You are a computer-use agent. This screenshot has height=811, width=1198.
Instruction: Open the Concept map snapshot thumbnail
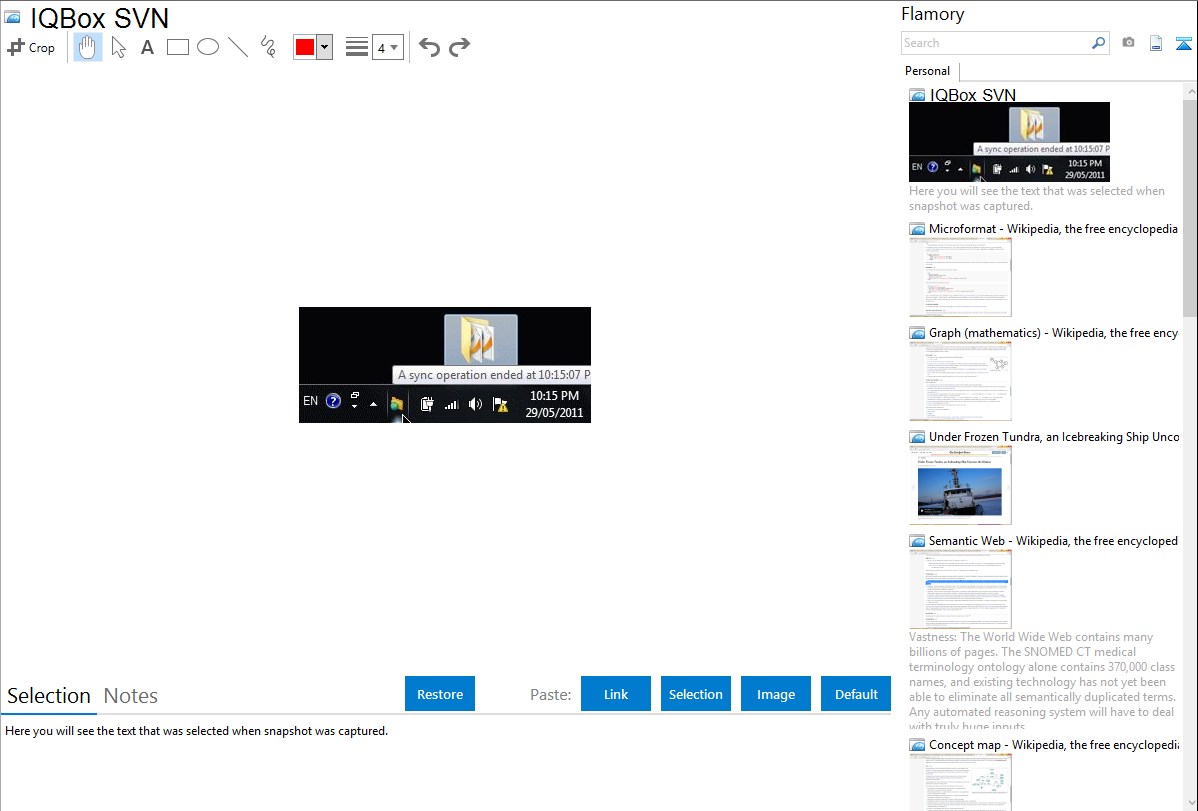(960, 782)
